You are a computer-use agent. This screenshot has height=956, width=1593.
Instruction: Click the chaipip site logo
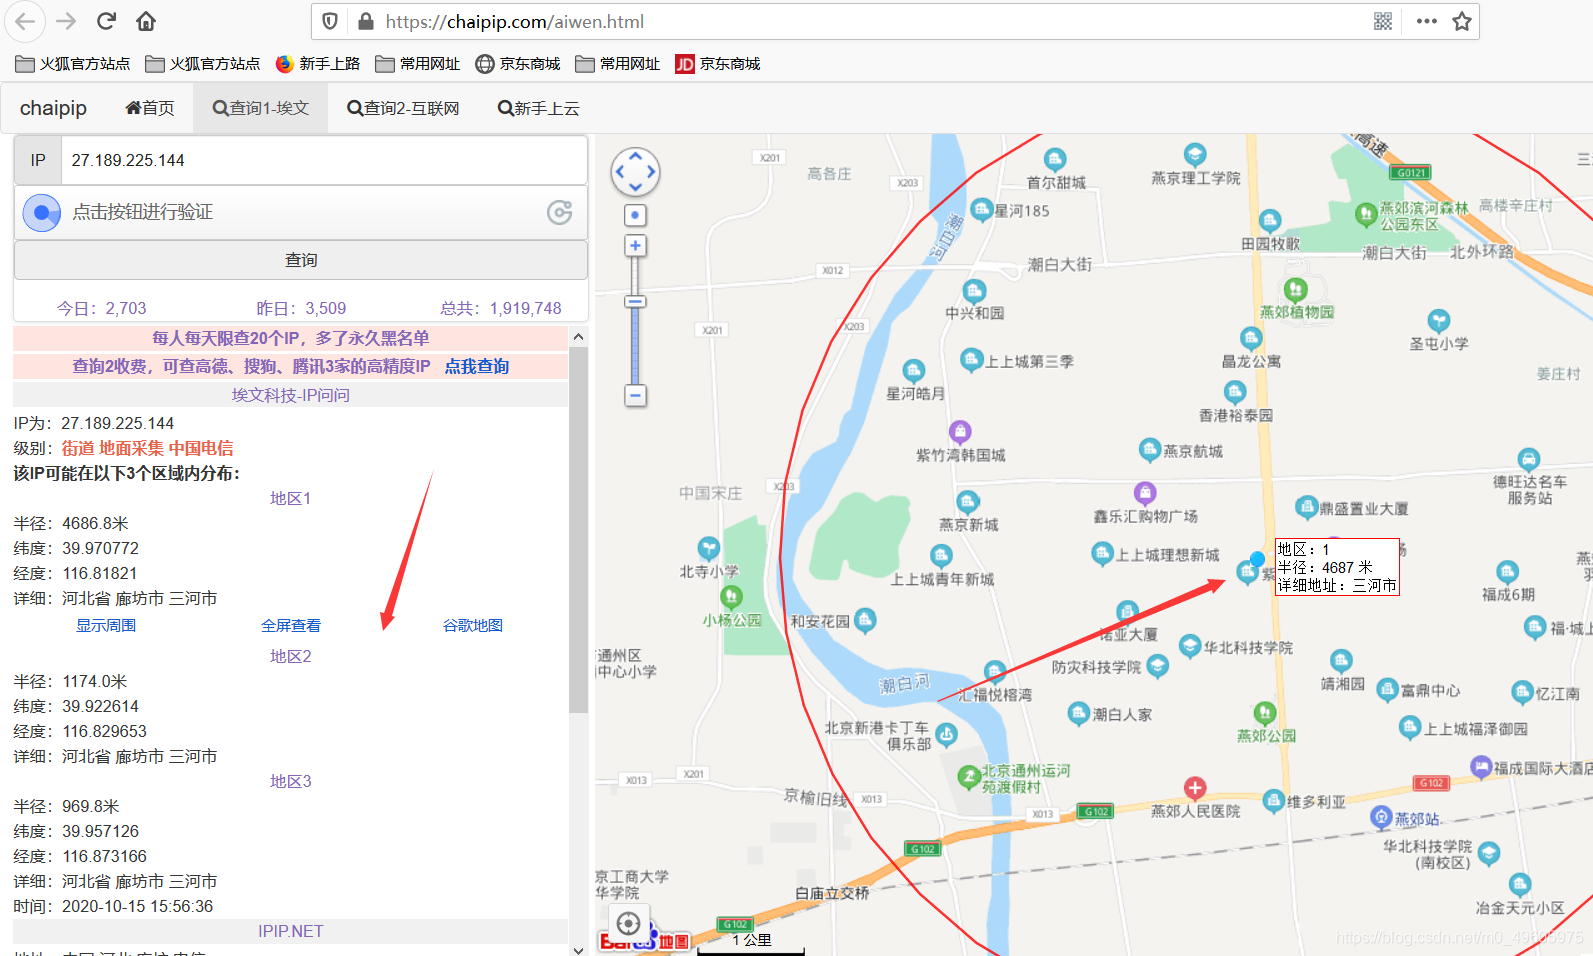(53, 108)
